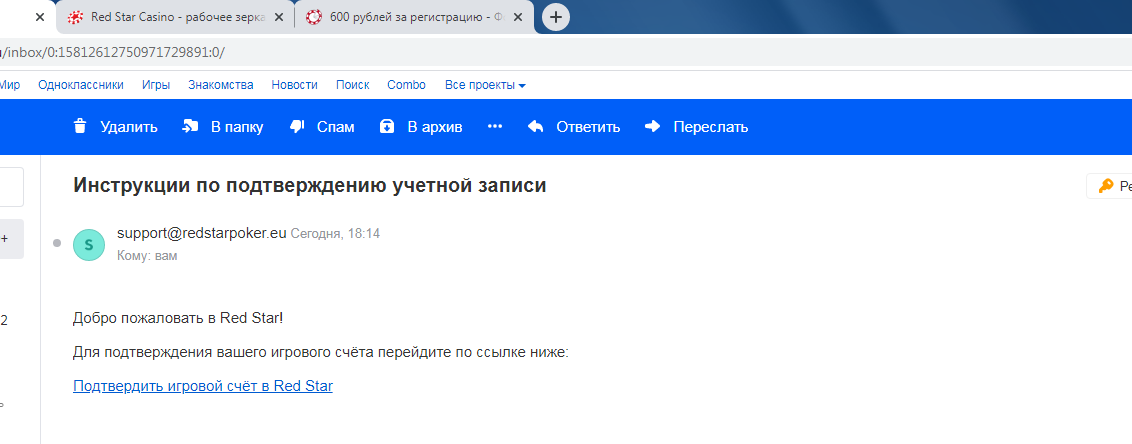Click the Подтвердить игровой счёт в Red Star link
The image size is (1132, 444).
203,386
